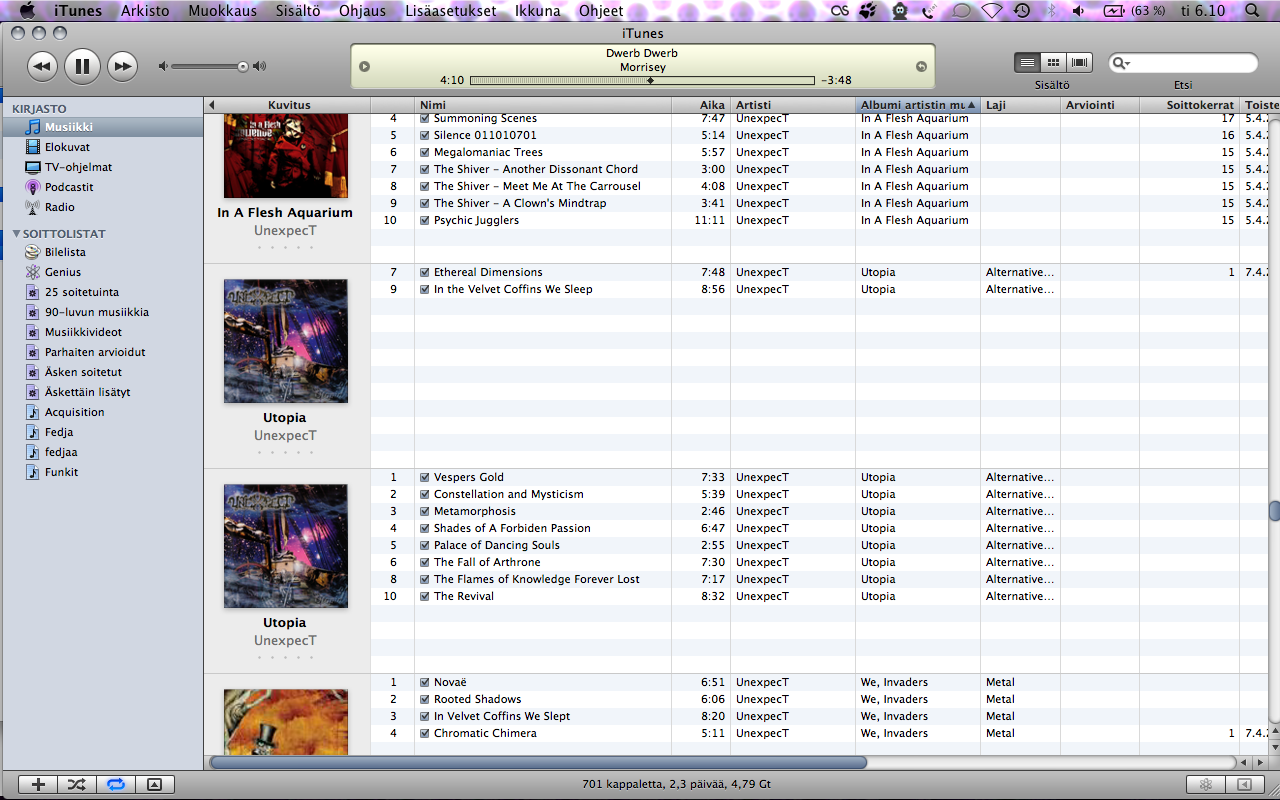The width and height of the screenshot is (1280, 800).
Task: Toggle the Genius sidebar button at bottom right
Action: (1244, 785)
